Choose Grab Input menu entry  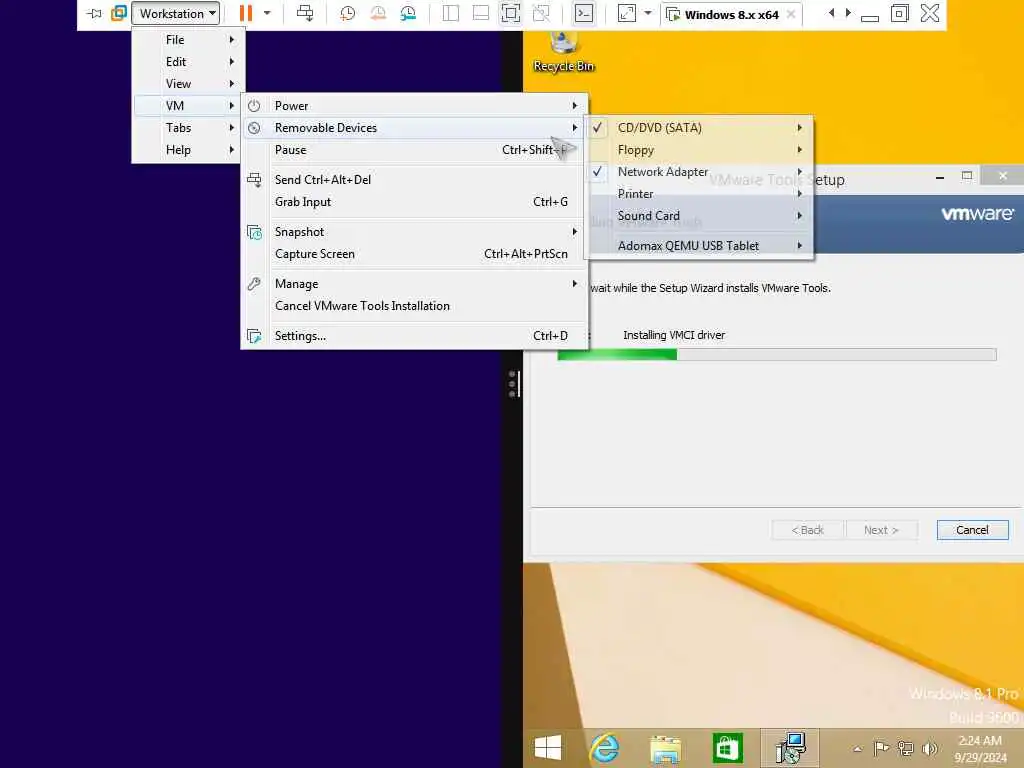(x=414, y=202)
